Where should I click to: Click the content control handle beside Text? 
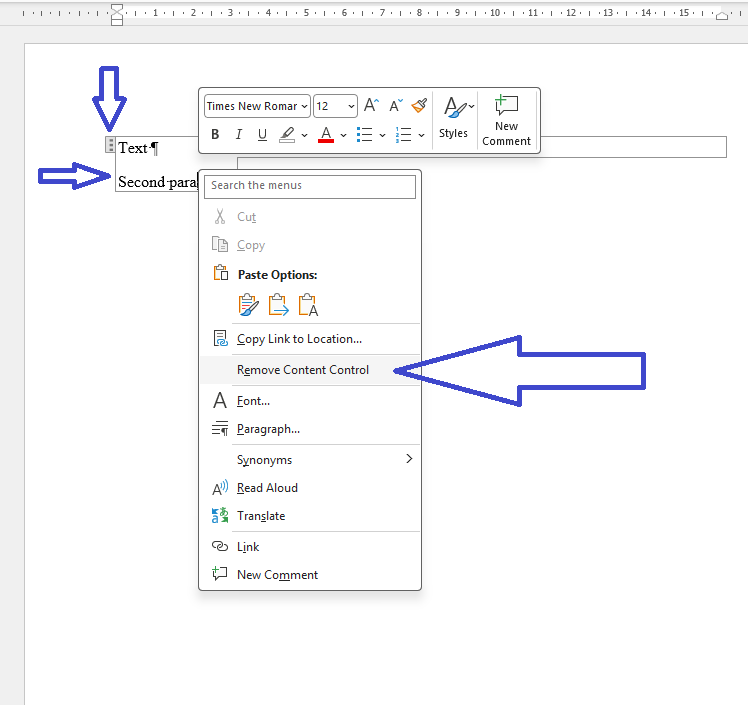click(110, 145)
